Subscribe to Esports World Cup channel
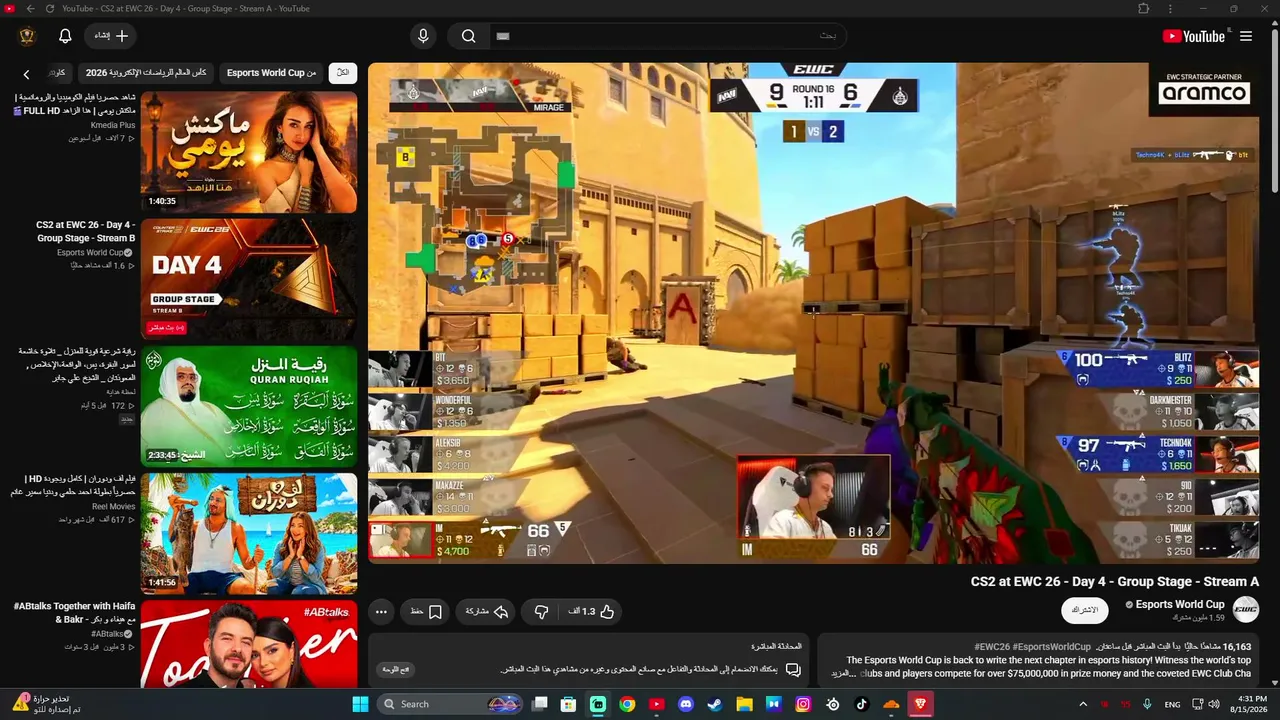Screen dimensions: 1280x720 [x=1085, y=610]
